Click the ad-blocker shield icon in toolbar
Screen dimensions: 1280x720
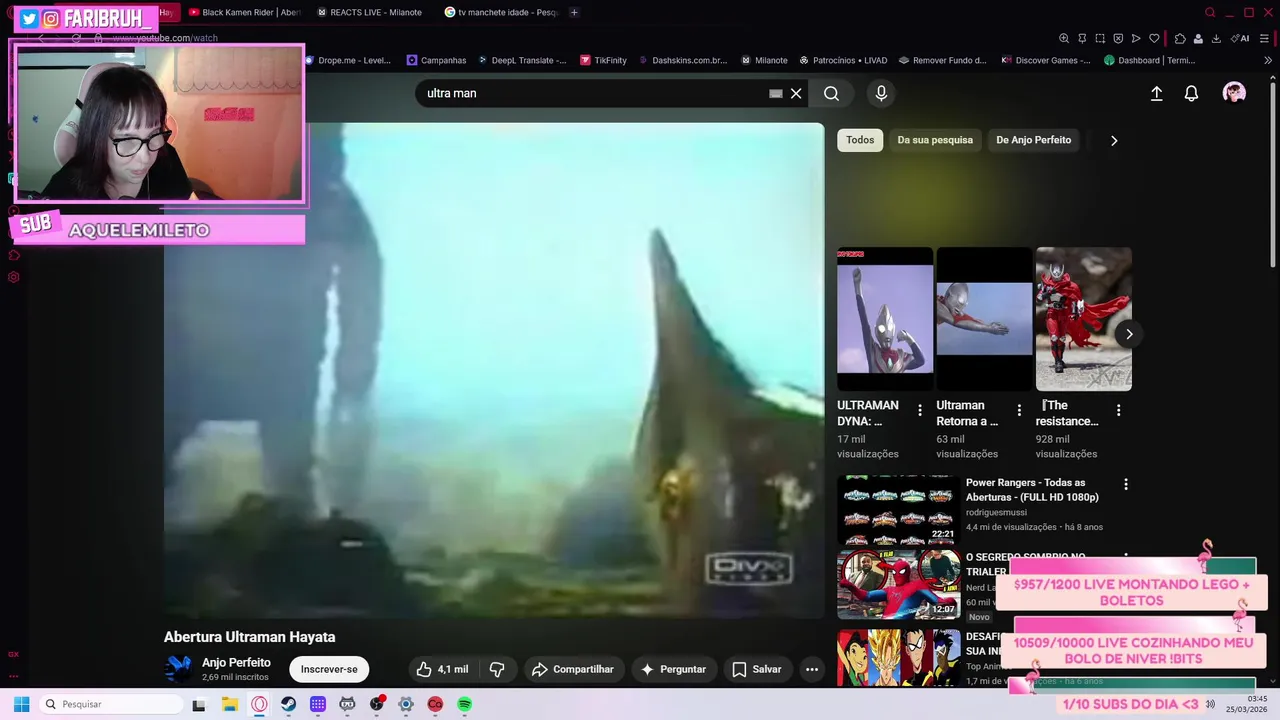pos(1118,38)
